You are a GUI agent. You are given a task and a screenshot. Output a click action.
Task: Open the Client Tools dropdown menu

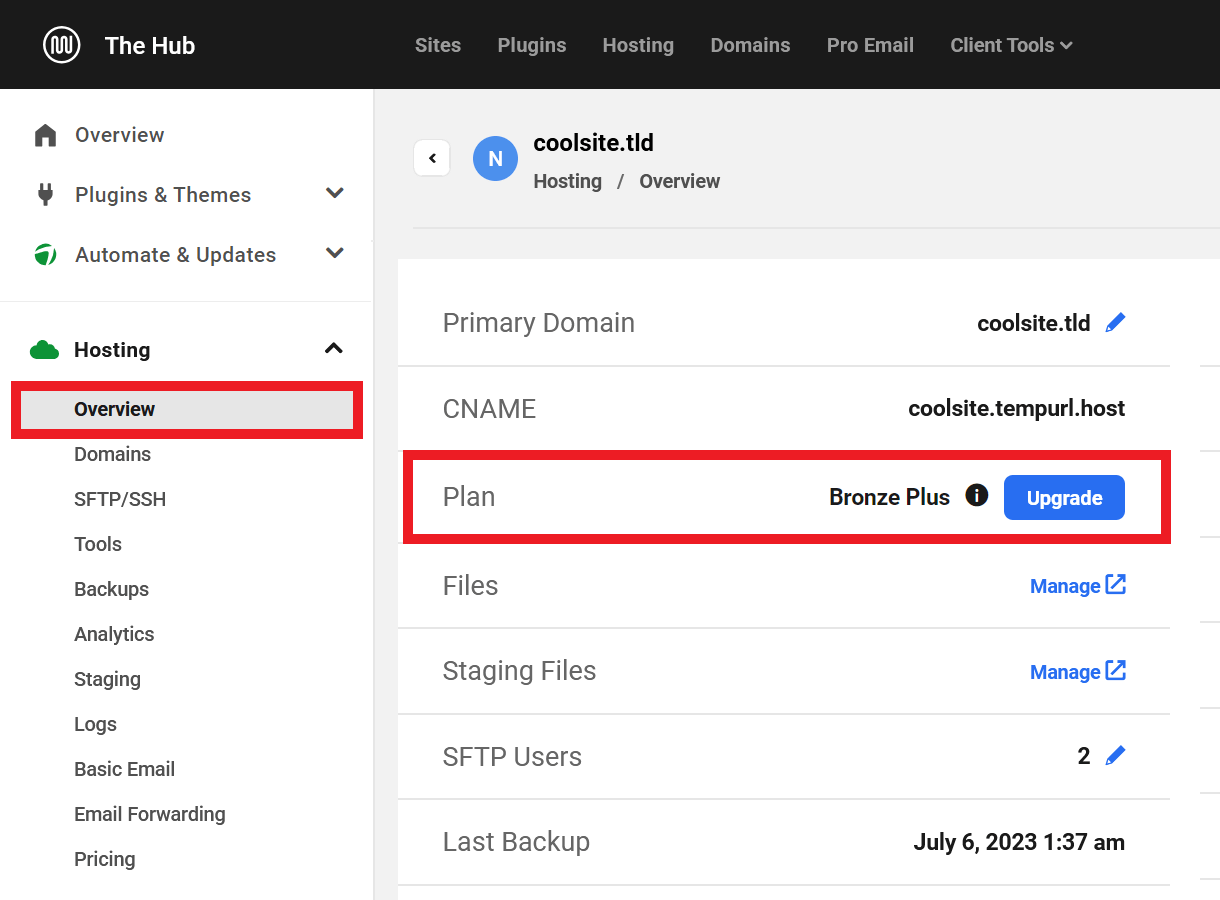1011,45
